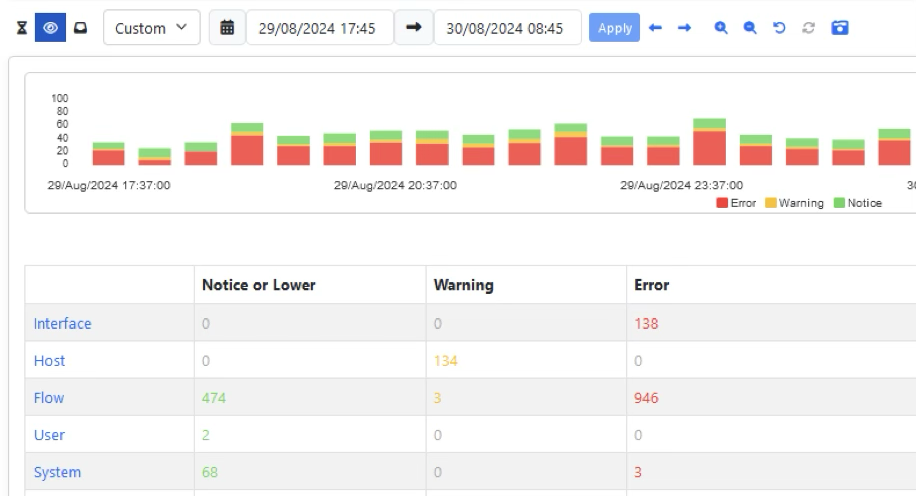Image resolution: width=916 pixels, height=496 pixels.
Task: Click the System error count 3
Action: (x=638, y=472)
